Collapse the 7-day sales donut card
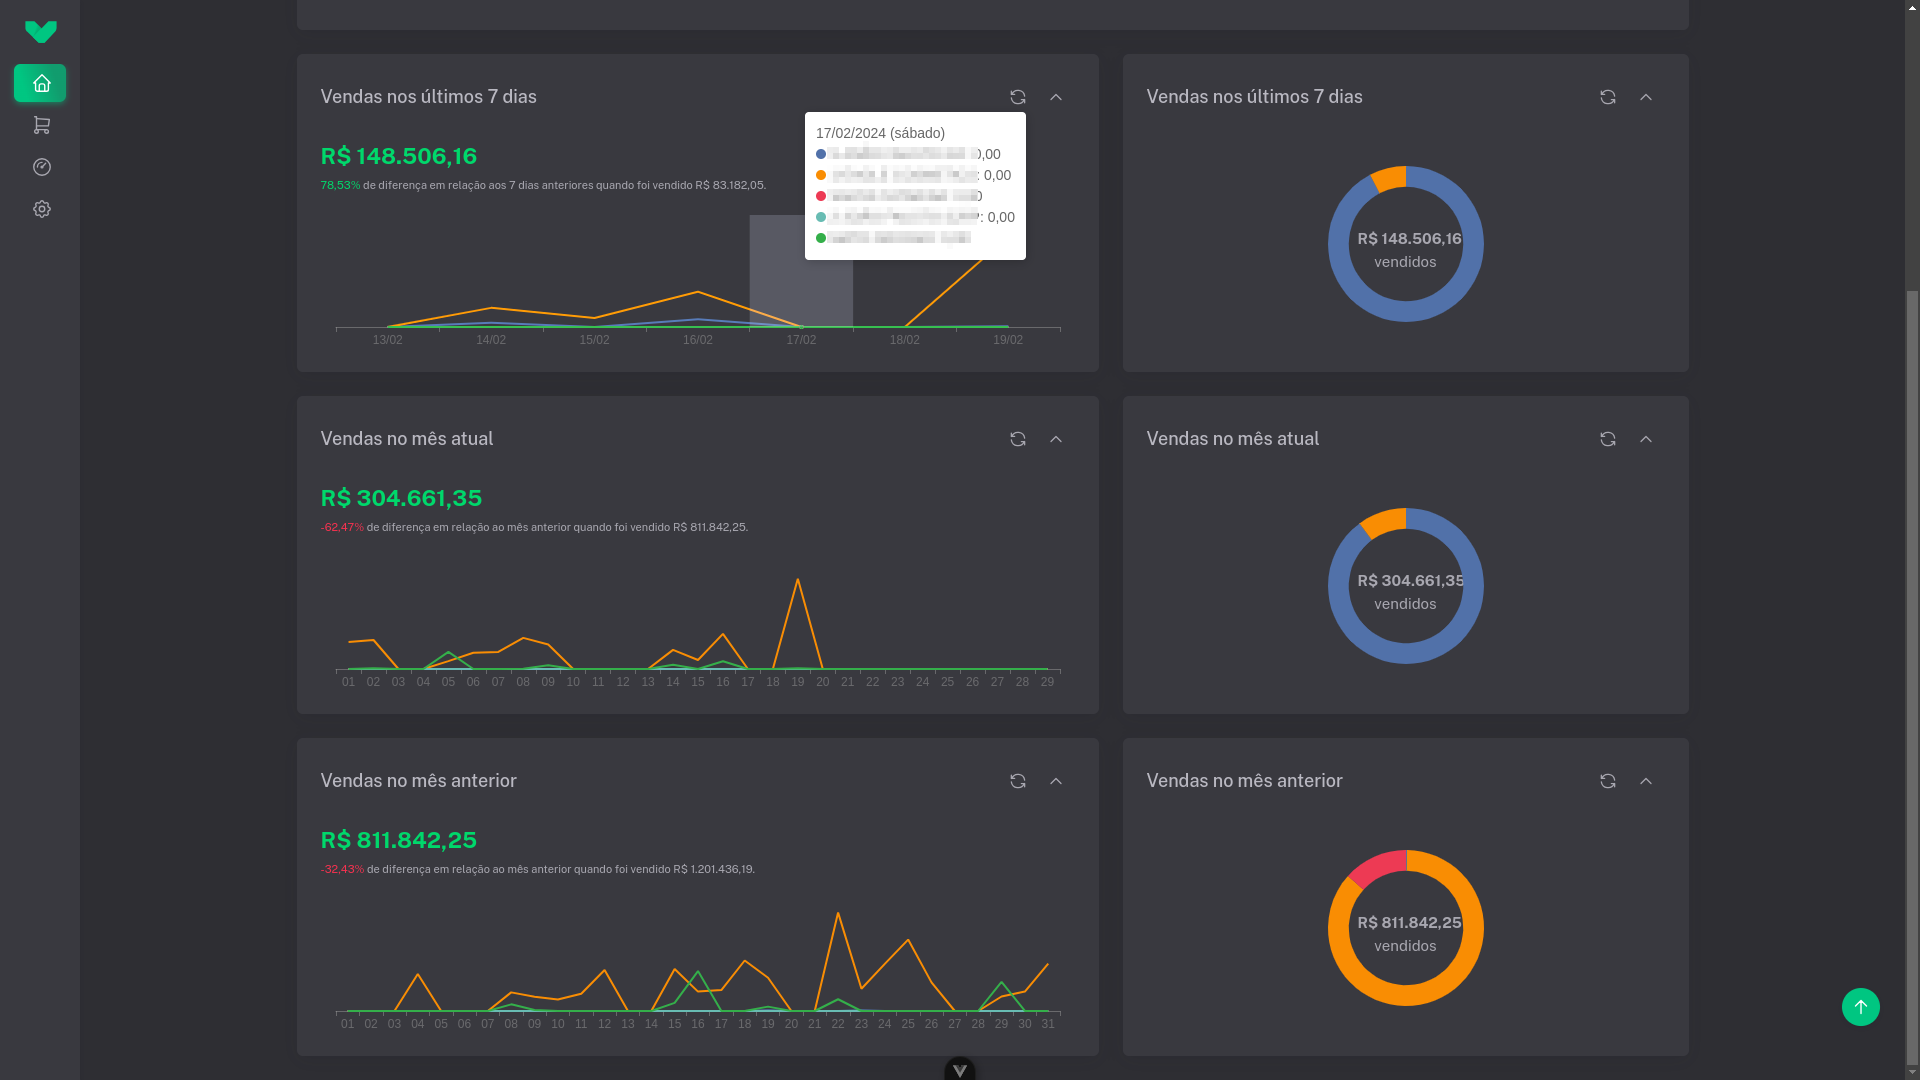Viewport: 1920px width, 1080px height. pyautogui.click(x=1645, y=97)
